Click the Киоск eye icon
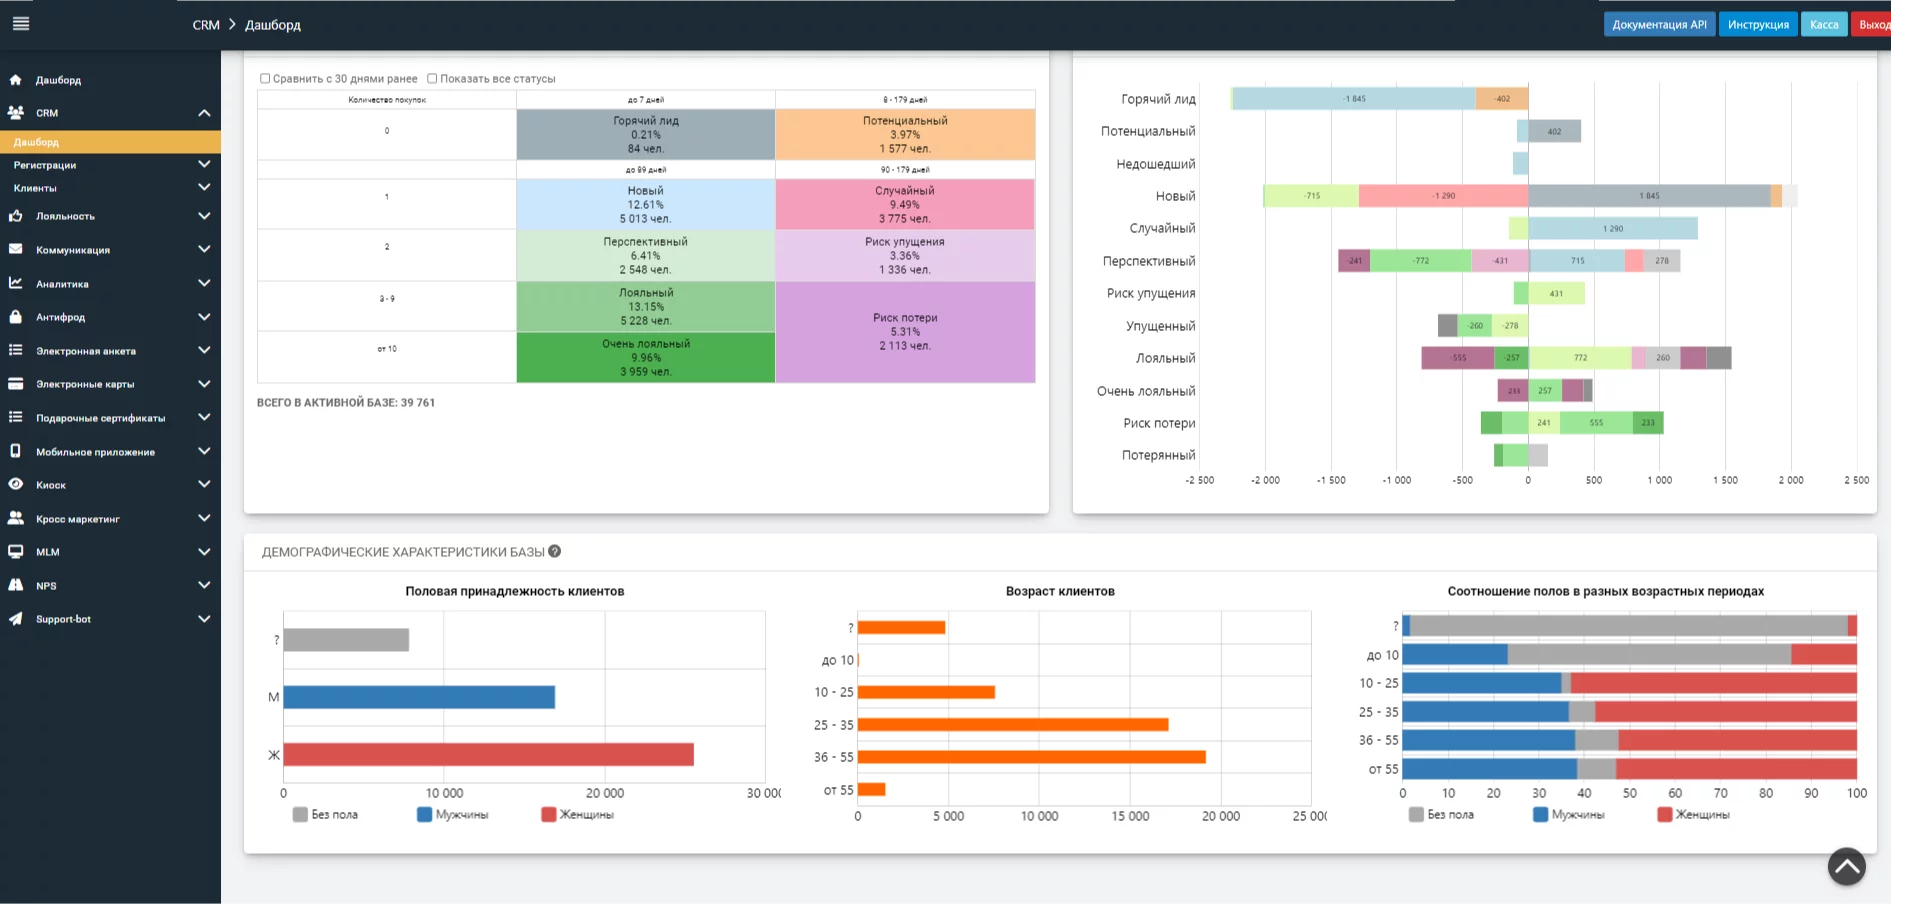The image size is (1920, 904). (x=15, y=484)
